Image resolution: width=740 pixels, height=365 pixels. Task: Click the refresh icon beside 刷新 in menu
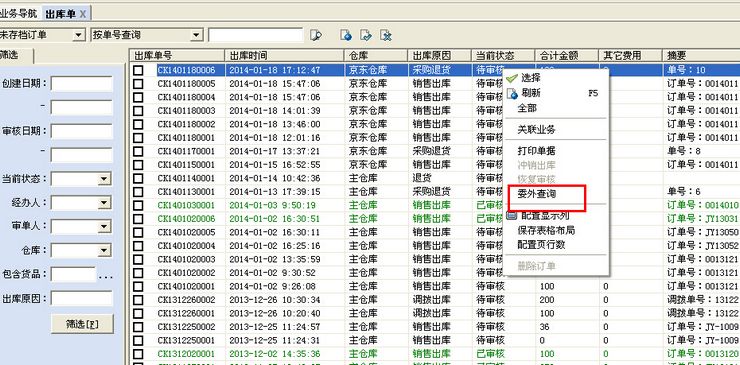tap(512, 93)
